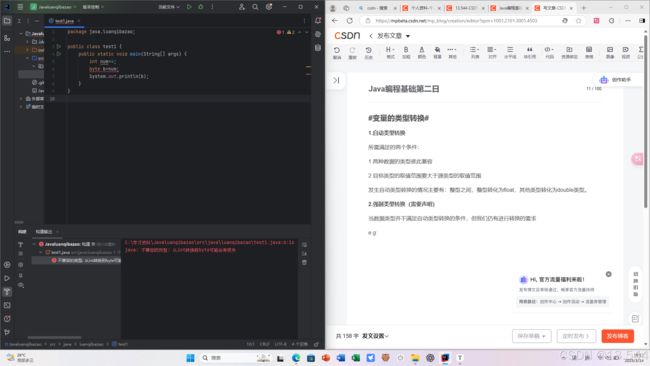Open the Build tool window hammer icon

click(7, 292)
